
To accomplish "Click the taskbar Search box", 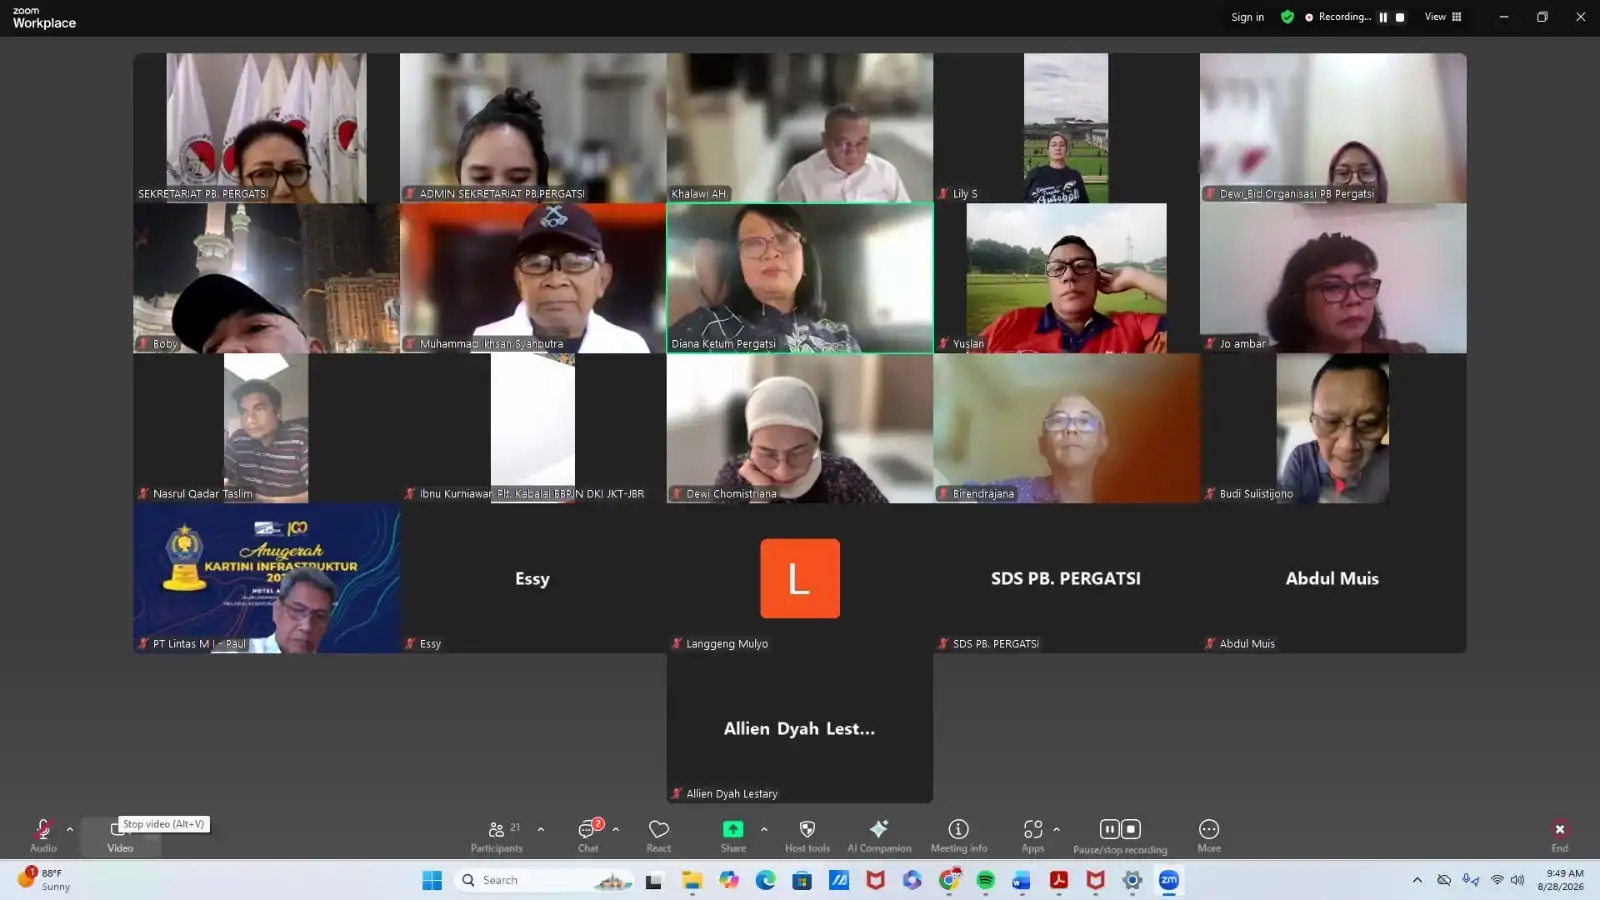I will coord(545,880).
